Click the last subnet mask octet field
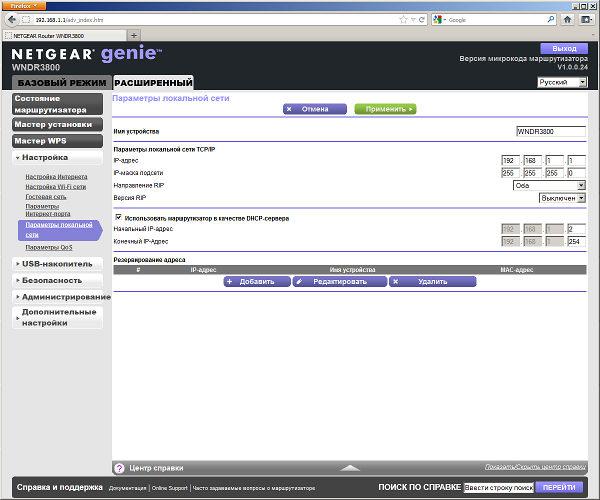Screen dimensions: 600x500 [x=576, y=173]
